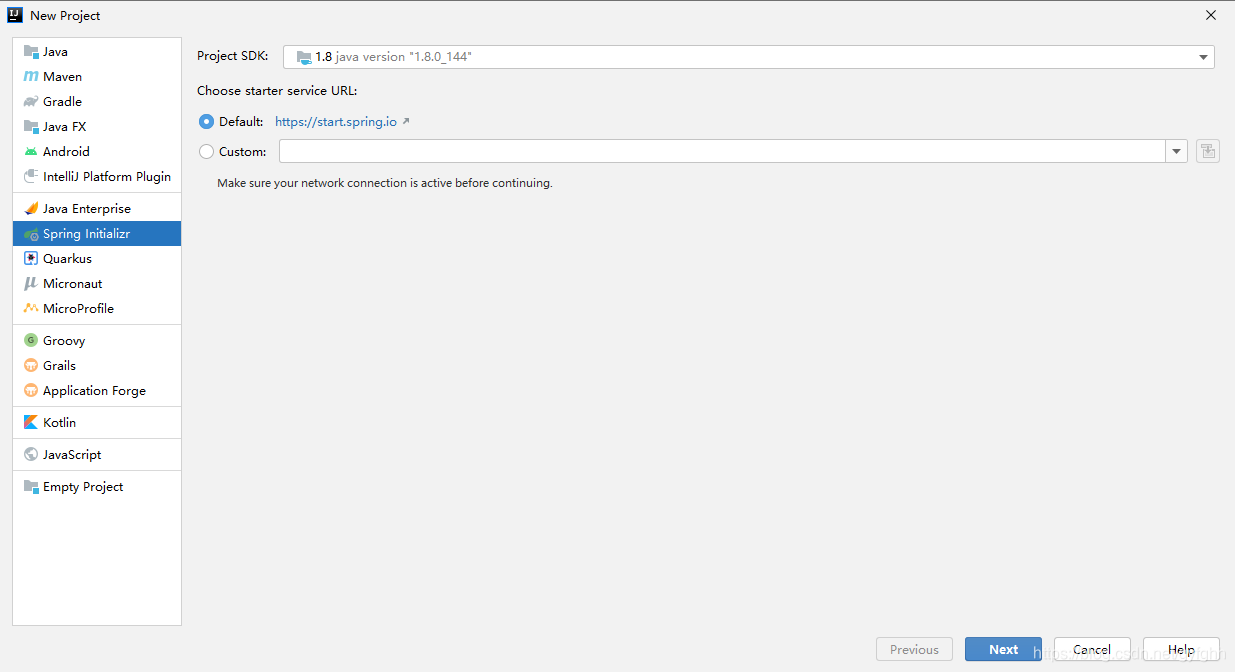Click the 'Choose starter service URL:' label

click(x=277, y=91)
